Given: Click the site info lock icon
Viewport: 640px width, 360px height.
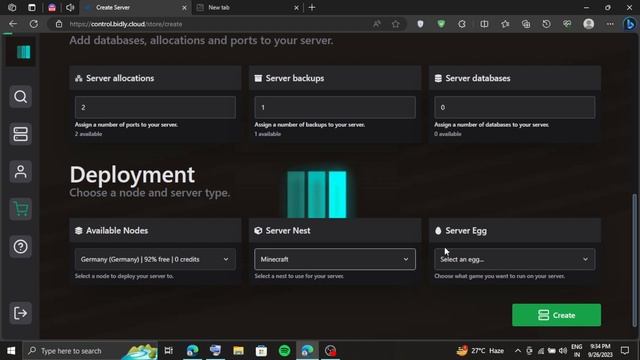Looking at the screenshot, I should click(x=59, y=24).
